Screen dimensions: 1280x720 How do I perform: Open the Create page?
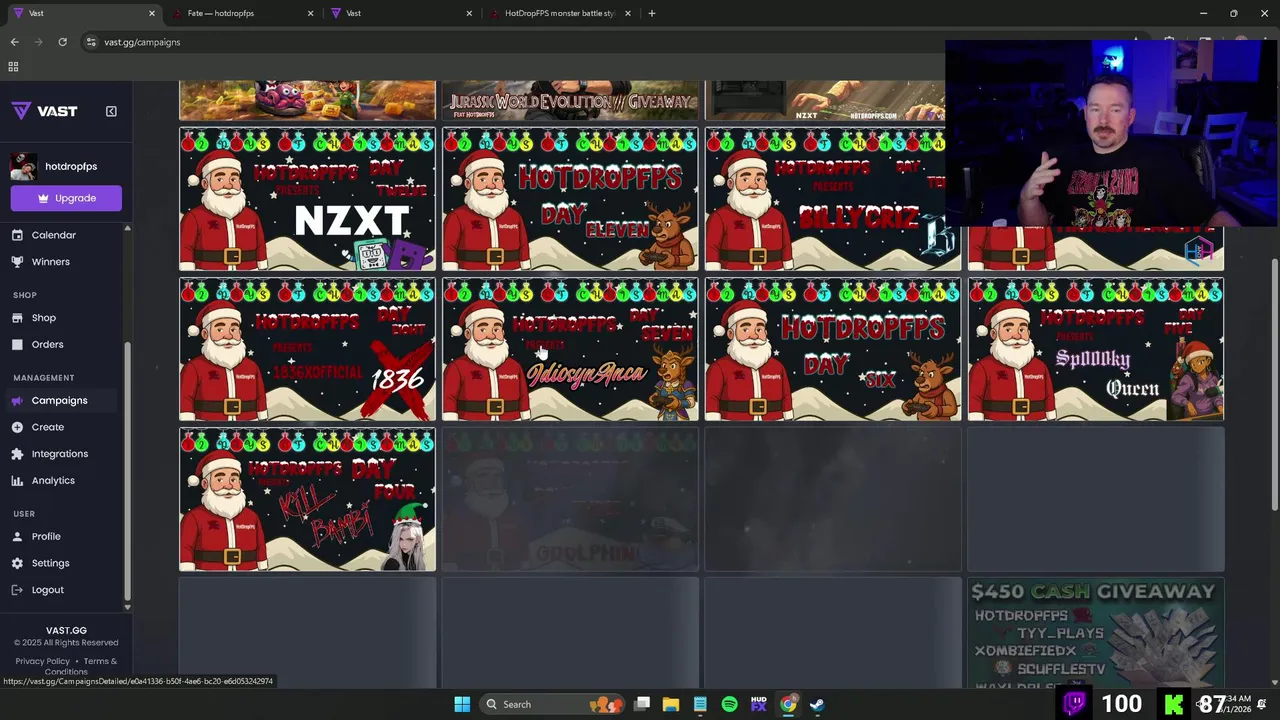pos(48,427)
